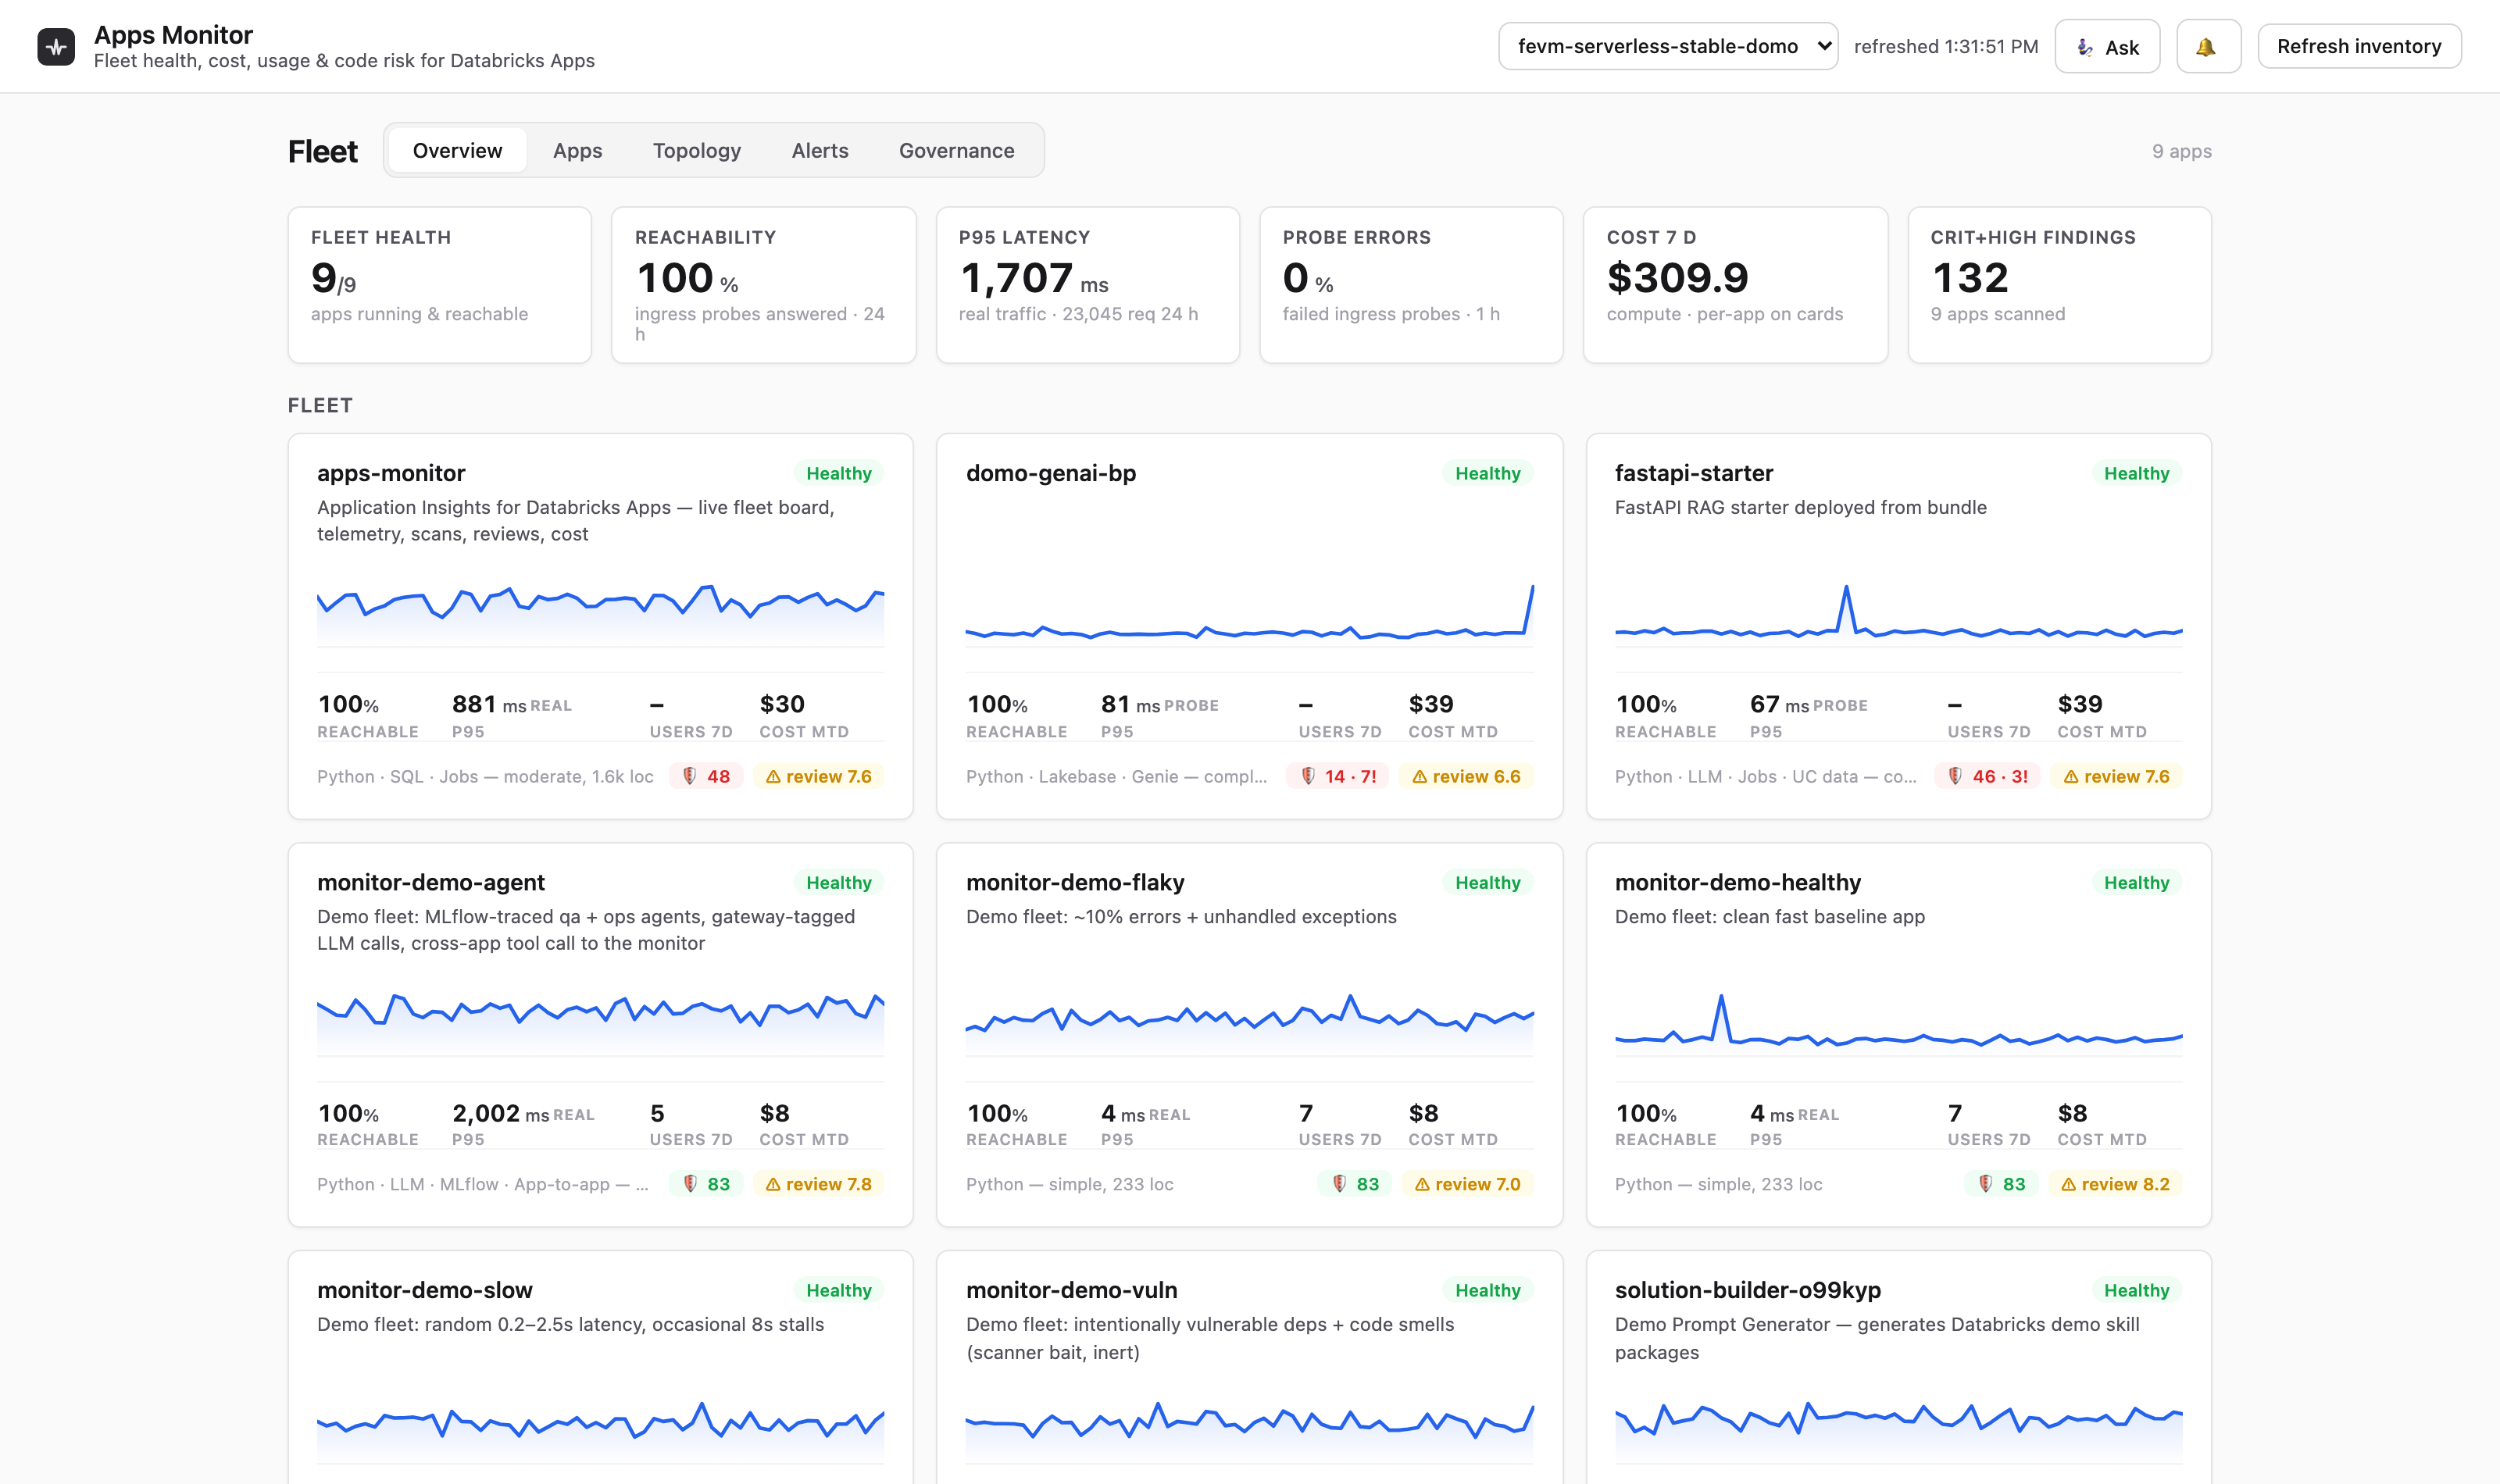
Task: Click "Python · SQL · Jobs — moderate, 1.6k loc"
Action: pos(485,776)
